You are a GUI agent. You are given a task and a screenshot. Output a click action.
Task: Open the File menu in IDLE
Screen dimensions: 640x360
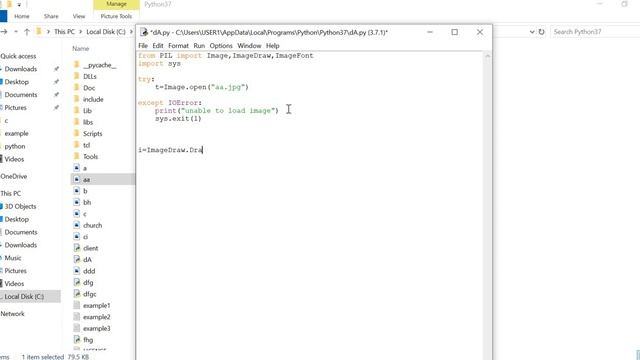143,46
